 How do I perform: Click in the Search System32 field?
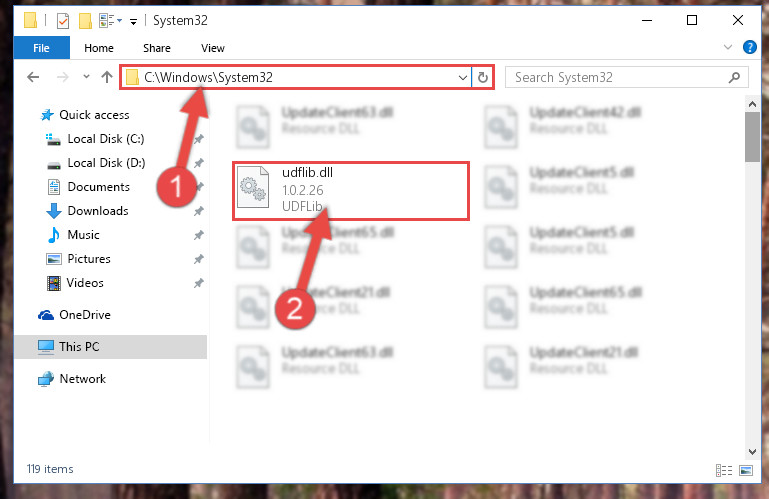[x=617, y=78]
